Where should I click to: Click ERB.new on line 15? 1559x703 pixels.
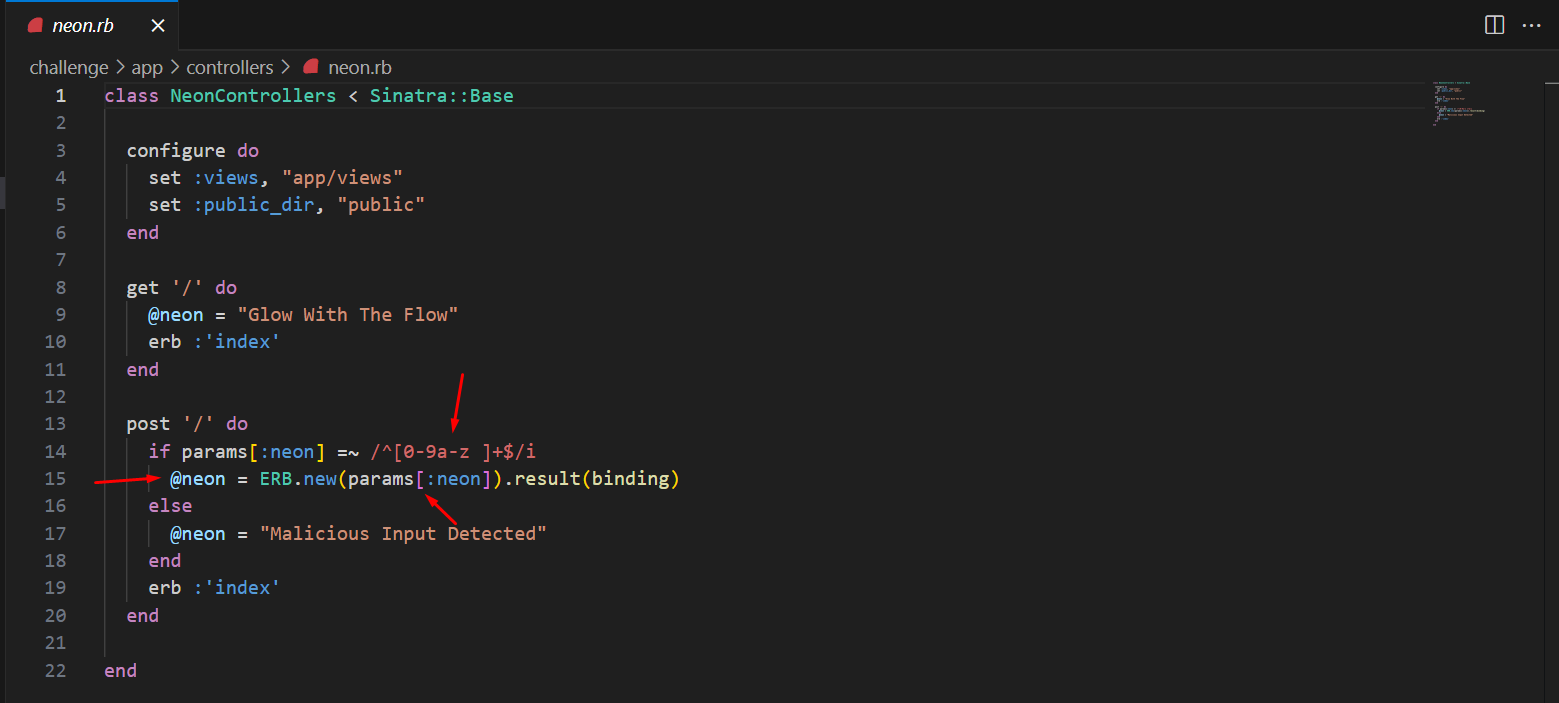298,479
